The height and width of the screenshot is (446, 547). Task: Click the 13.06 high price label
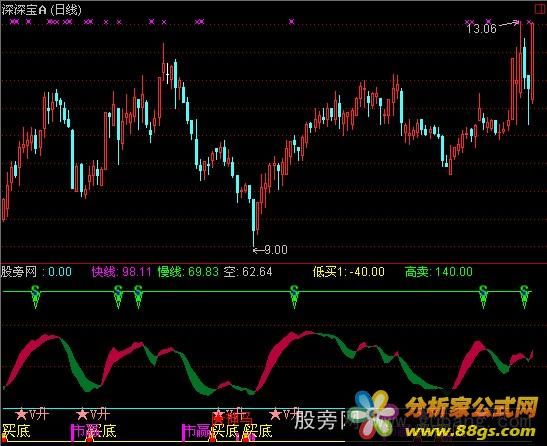click(481, 29)
